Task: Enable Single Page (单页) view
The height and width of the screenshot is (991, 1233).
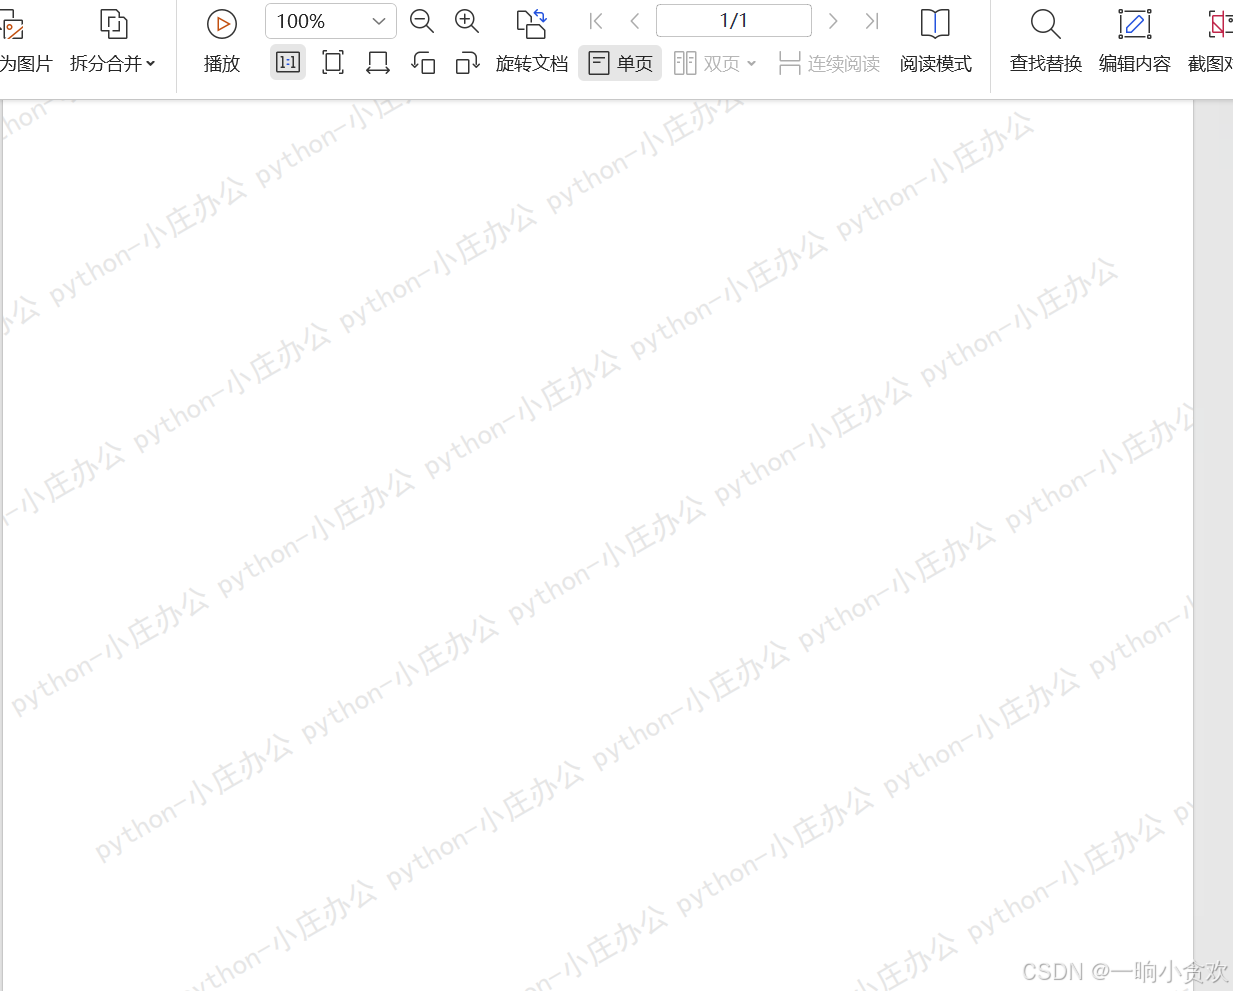Action: coord(620,63)
